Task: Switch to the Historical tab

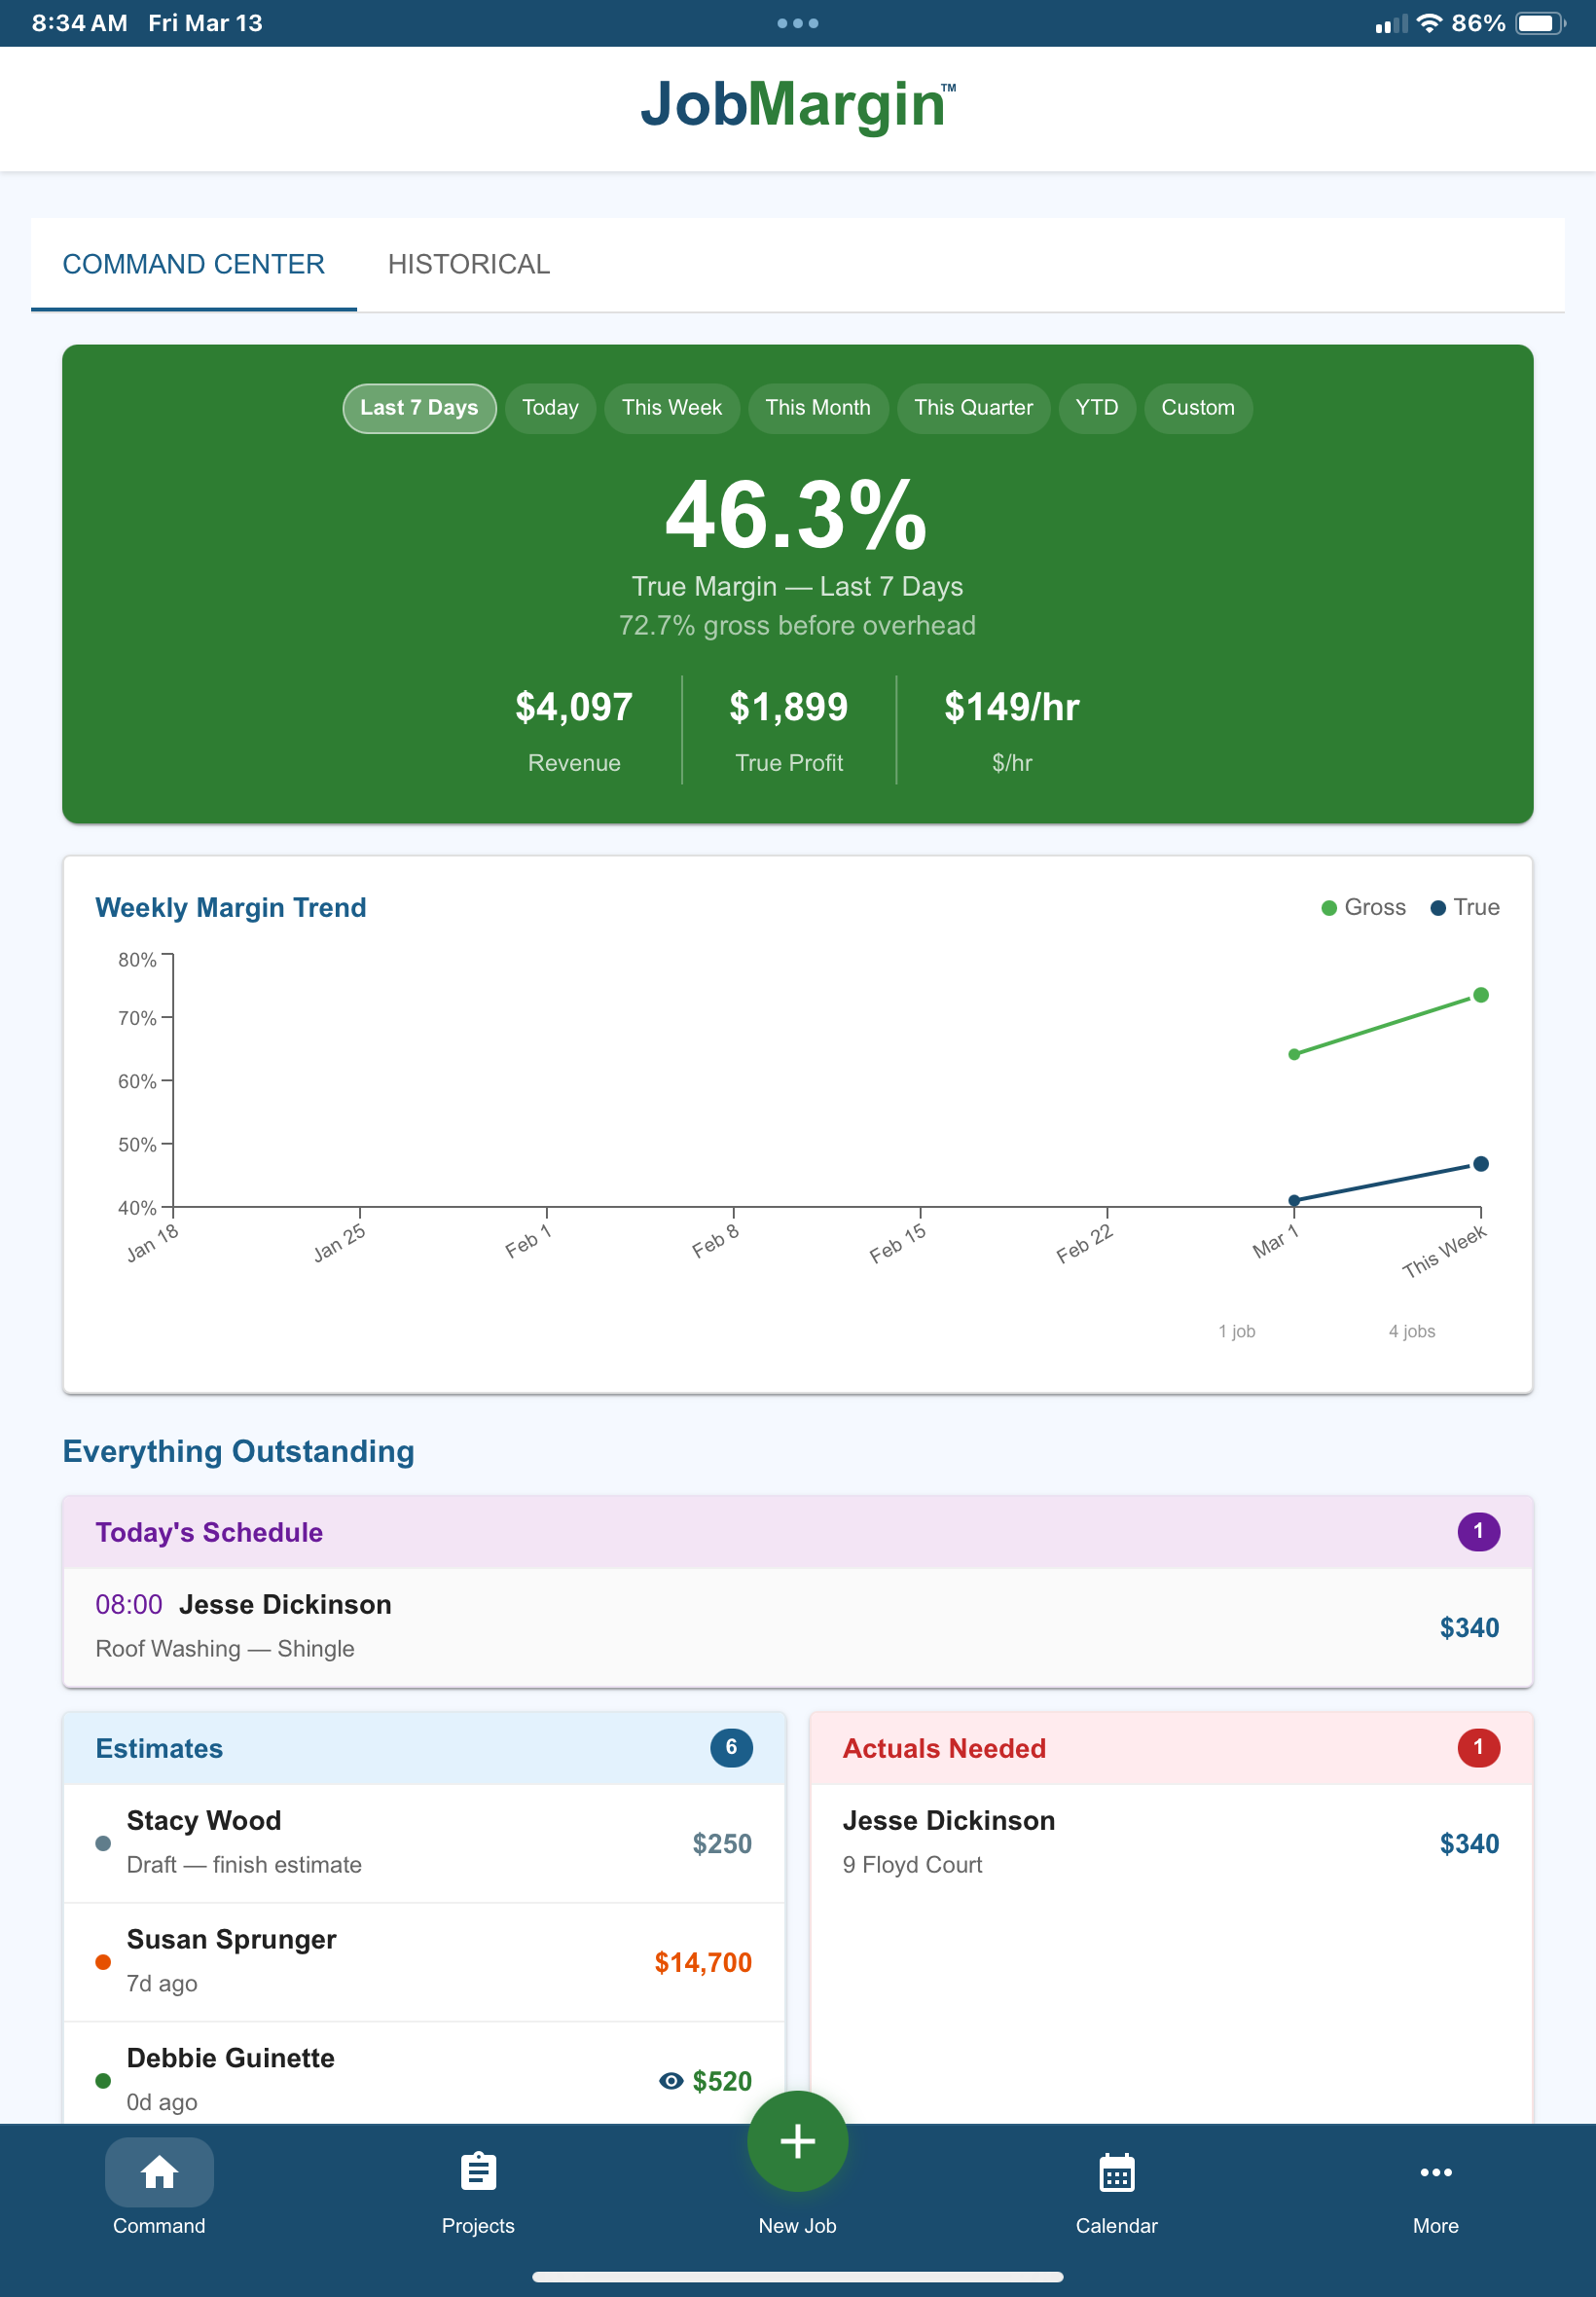Action: [469, 264]
